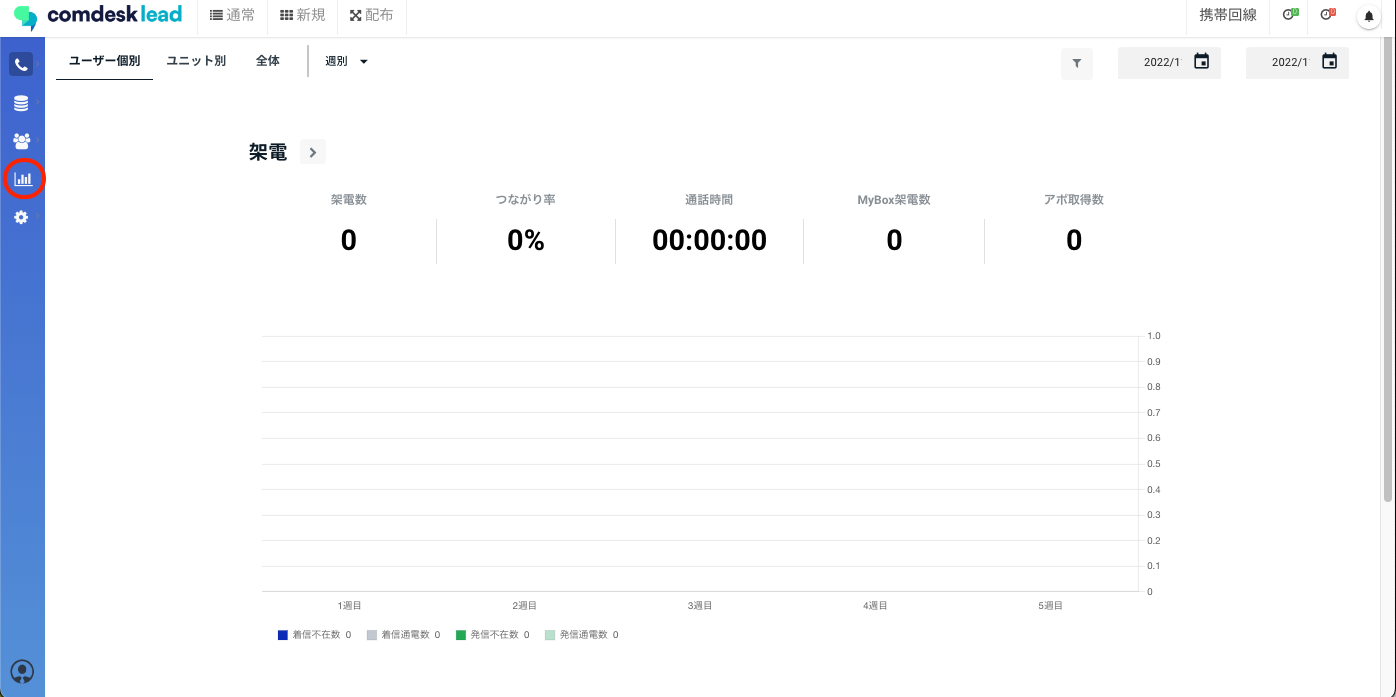Open the users group sidebar icon
The image size is (1396, 697).
[x=21, y=141]
